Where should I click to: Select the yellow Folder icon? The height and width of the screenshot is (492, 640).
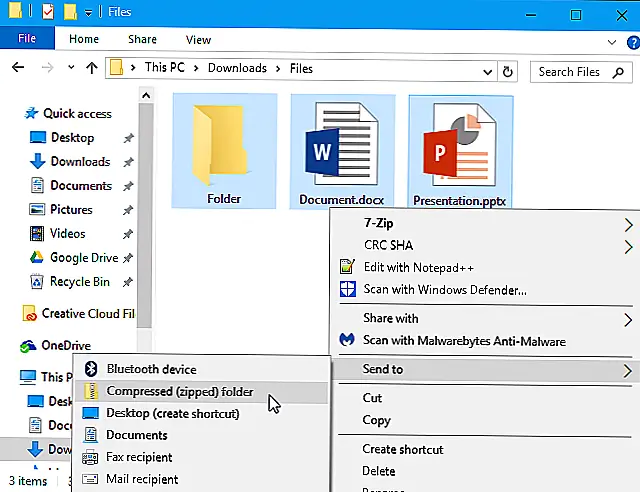point(224,150)
